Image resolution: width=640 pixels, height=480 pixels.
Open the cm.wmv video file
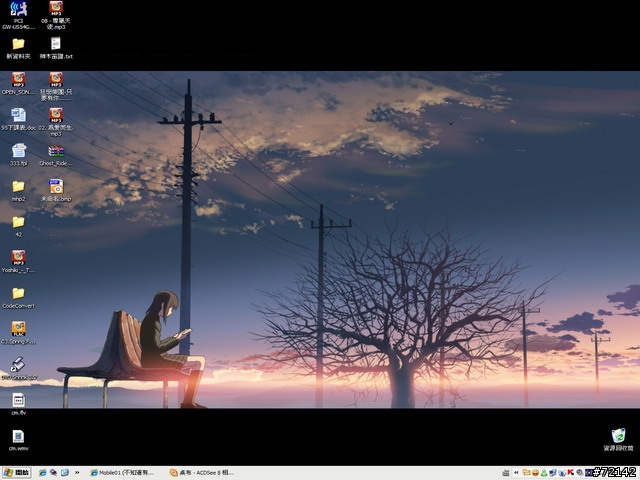18,436
